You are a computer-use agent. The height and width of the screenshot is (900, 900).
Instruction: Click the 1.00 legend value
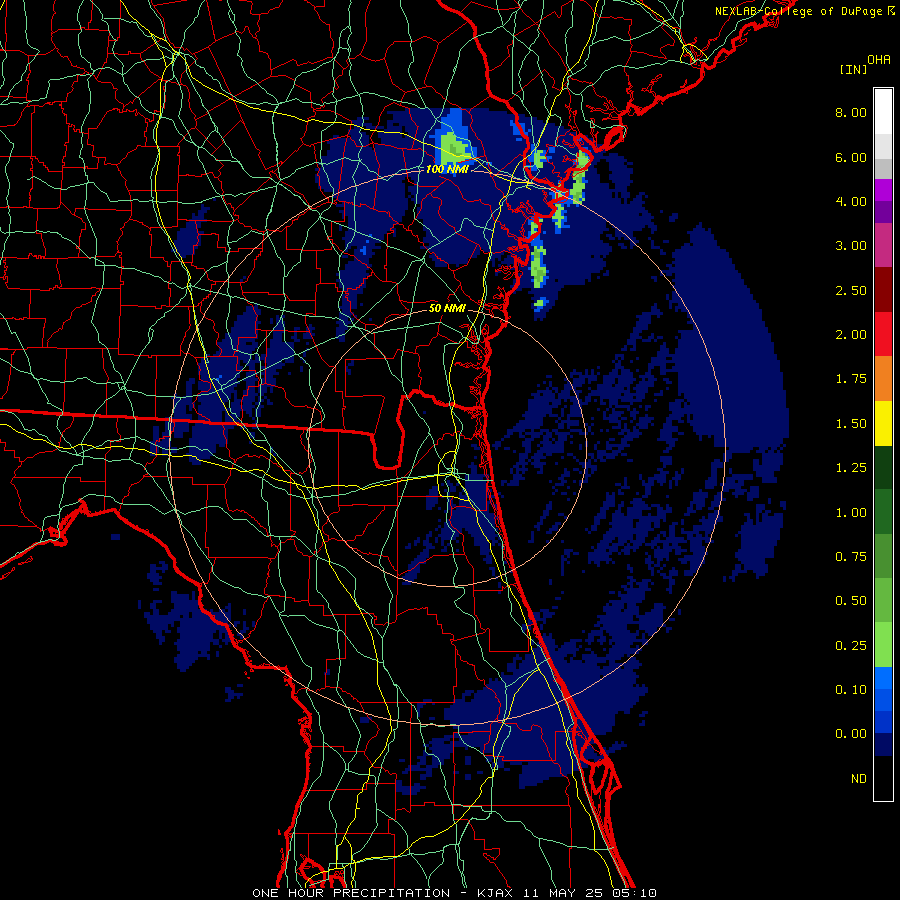[x=851, y=513]
